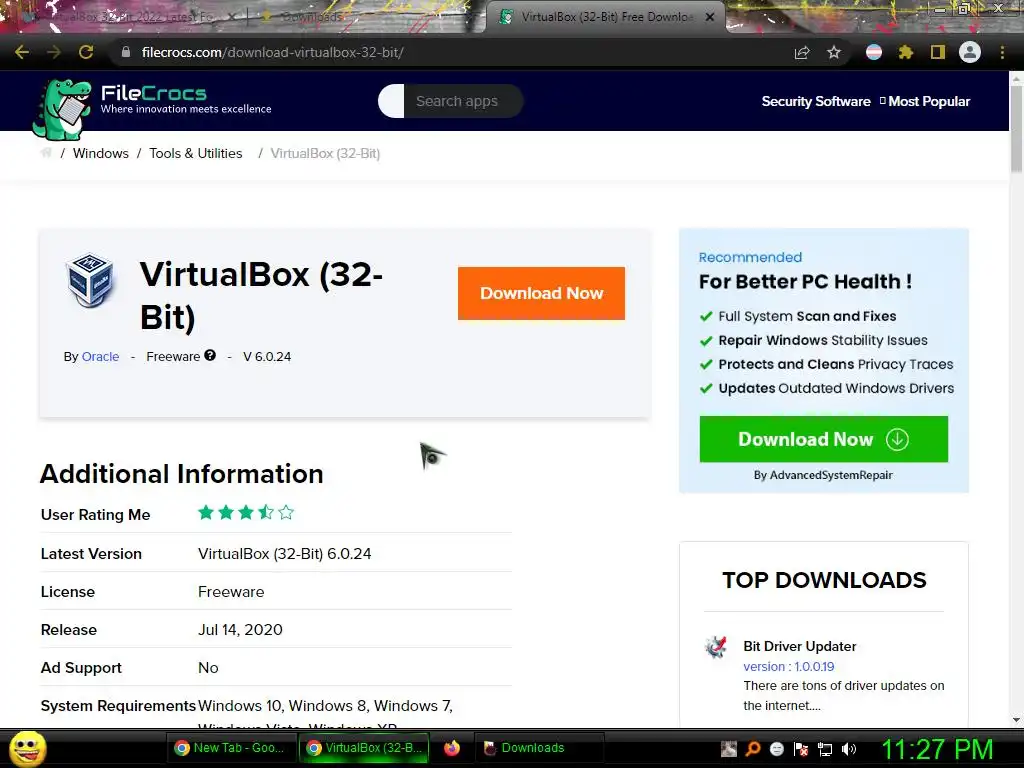Click the 'TOP DOWNLOADS' heading
Screen dimensions: 1024x768
[x=824, y=580]
